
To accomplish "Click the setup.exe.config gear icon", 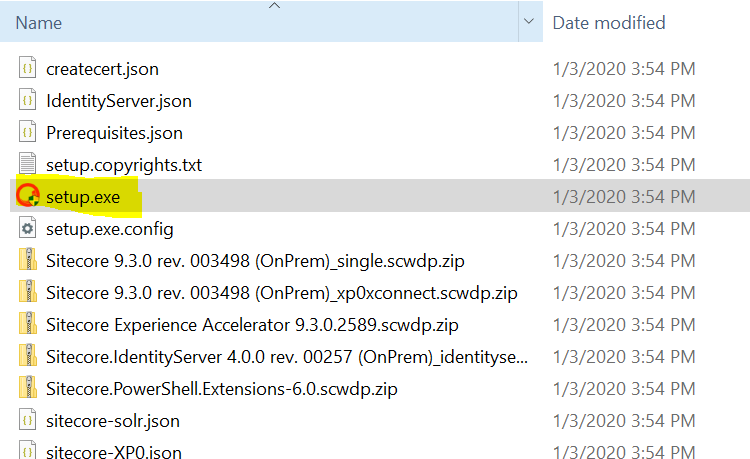I will [27, 228].
